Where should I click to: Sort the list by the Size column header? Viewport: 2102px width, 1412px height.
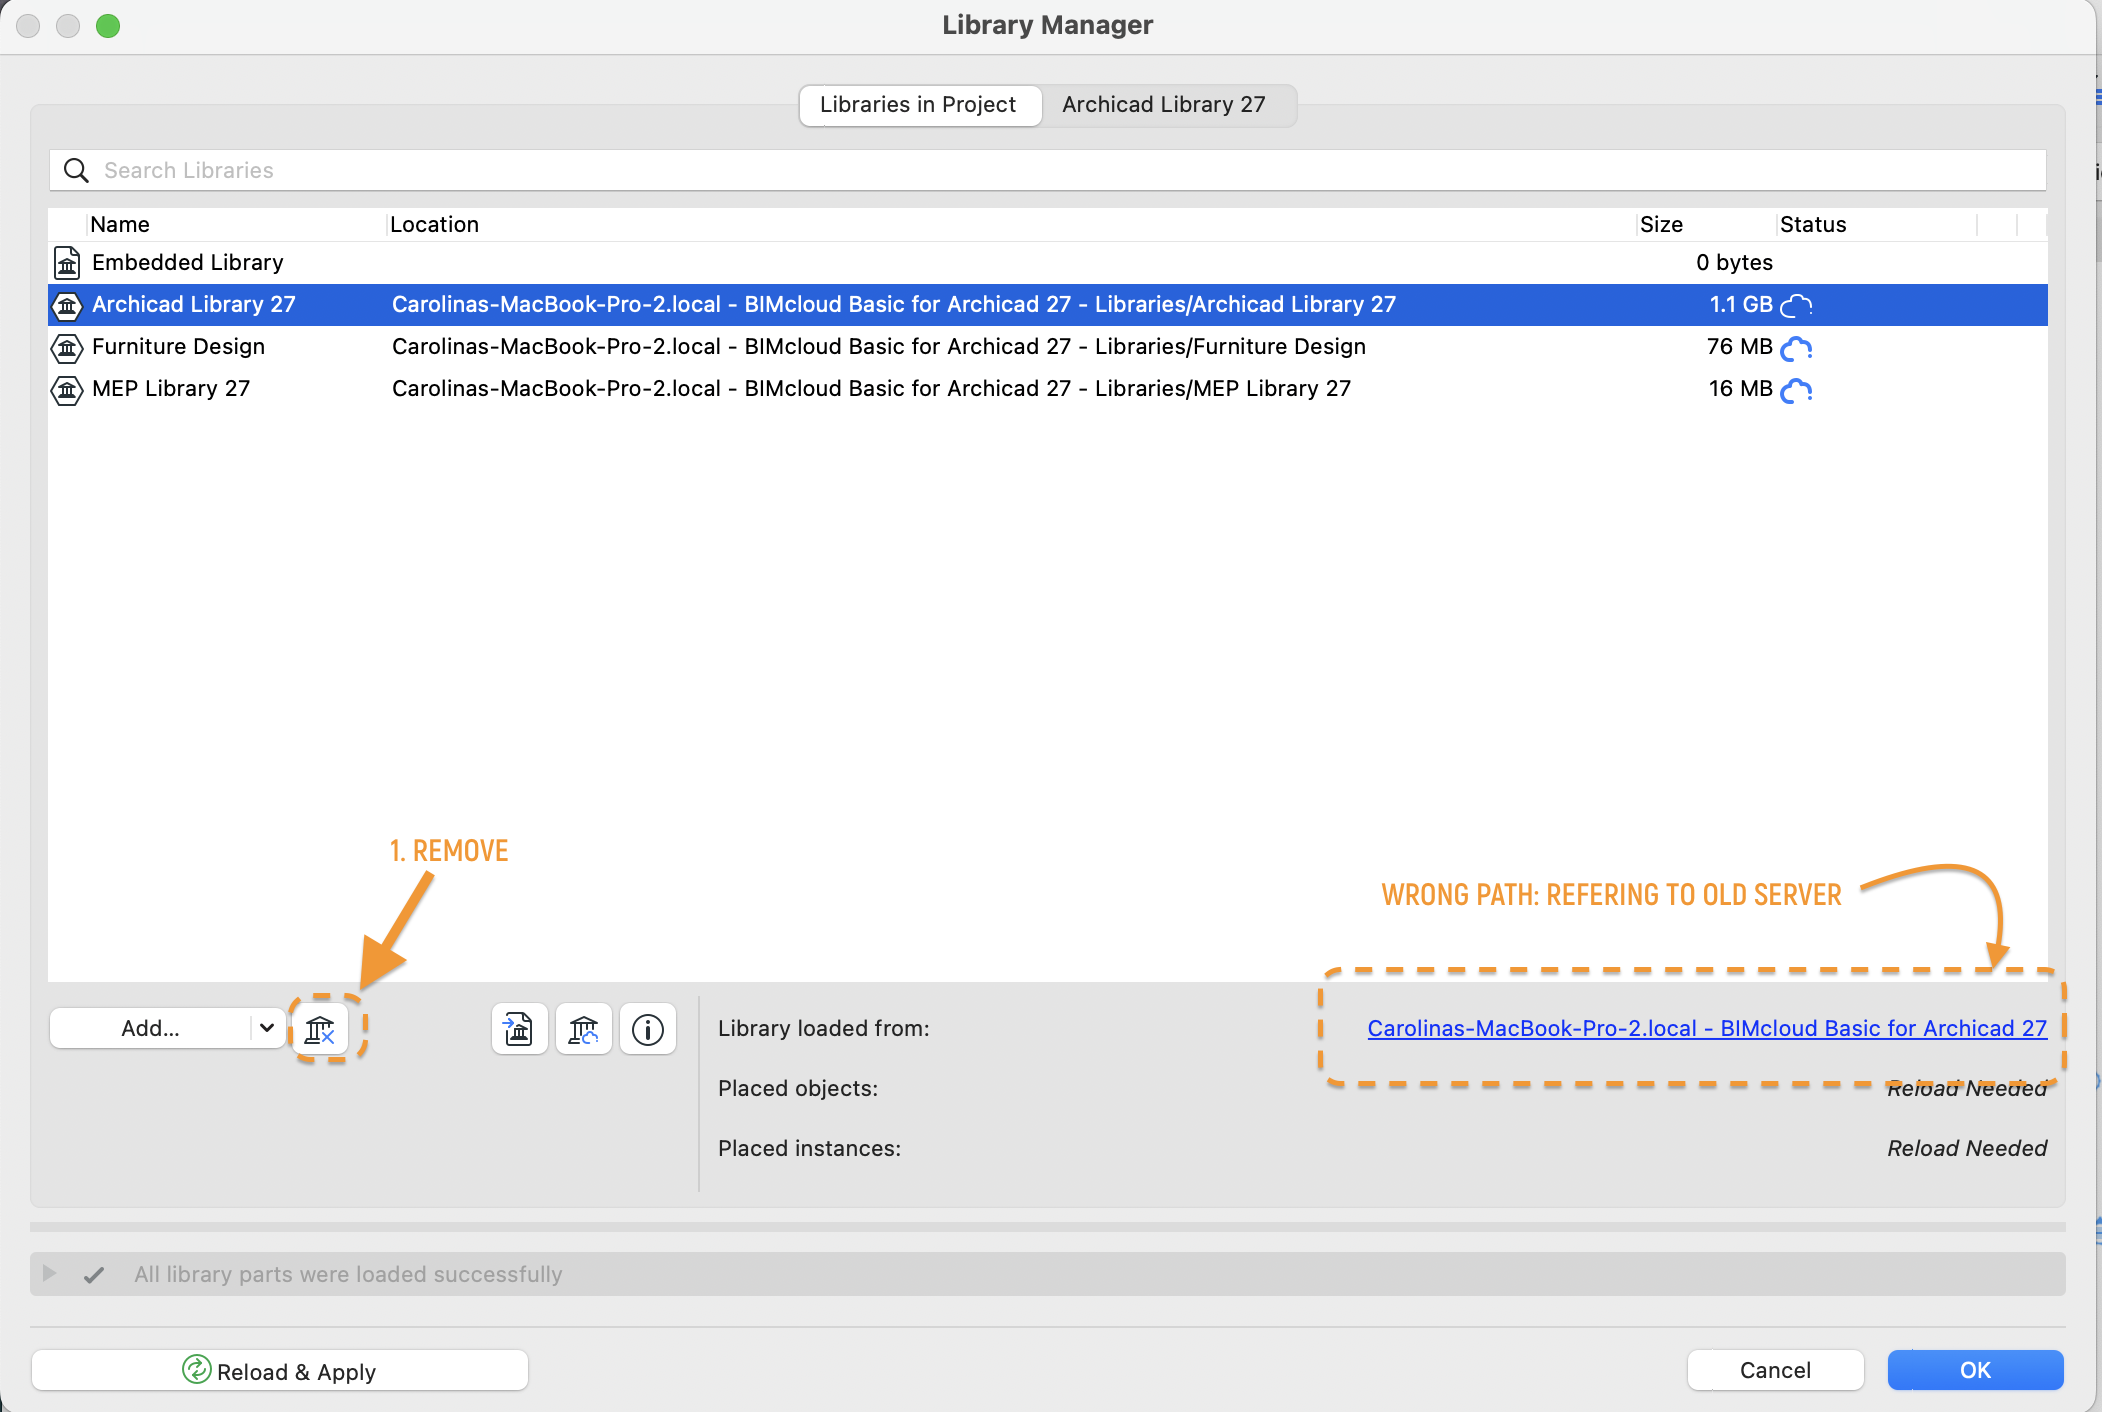point(1662,225)
